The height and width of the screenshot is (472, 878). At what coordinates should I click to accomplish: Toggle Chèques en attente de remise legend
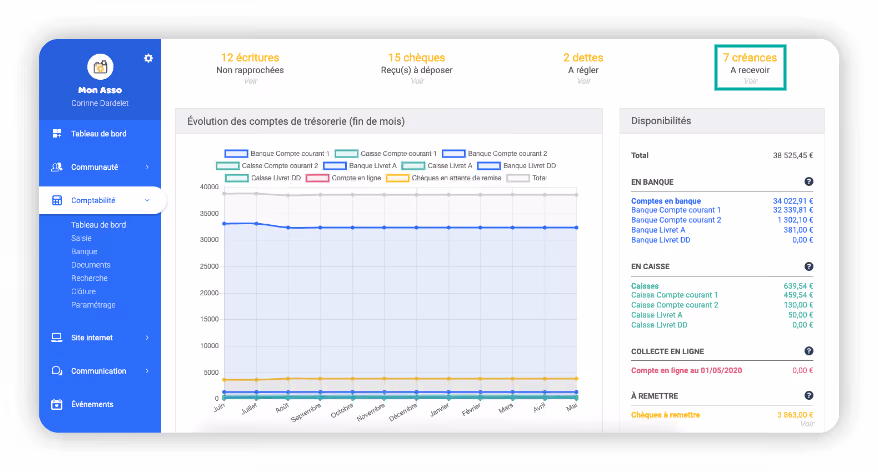click(x=443, y=178)
